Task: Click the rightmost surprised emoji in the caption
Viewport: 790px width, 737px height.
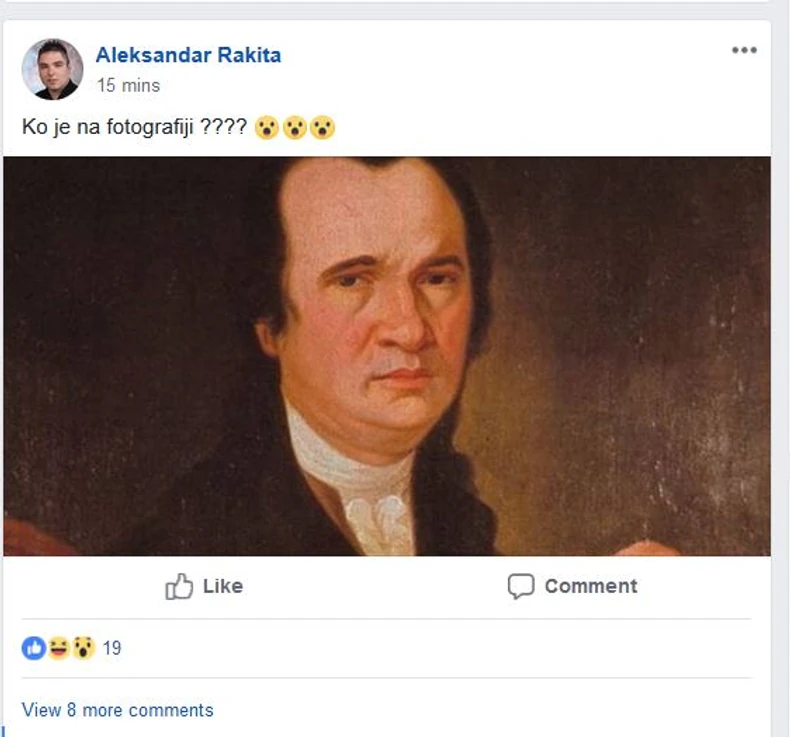Action: pos(322,129)
